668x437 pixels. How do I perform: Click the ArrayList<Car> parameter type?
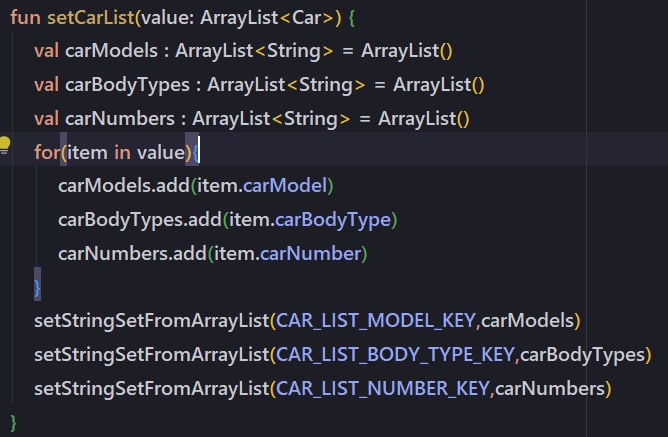click(267, 18)
